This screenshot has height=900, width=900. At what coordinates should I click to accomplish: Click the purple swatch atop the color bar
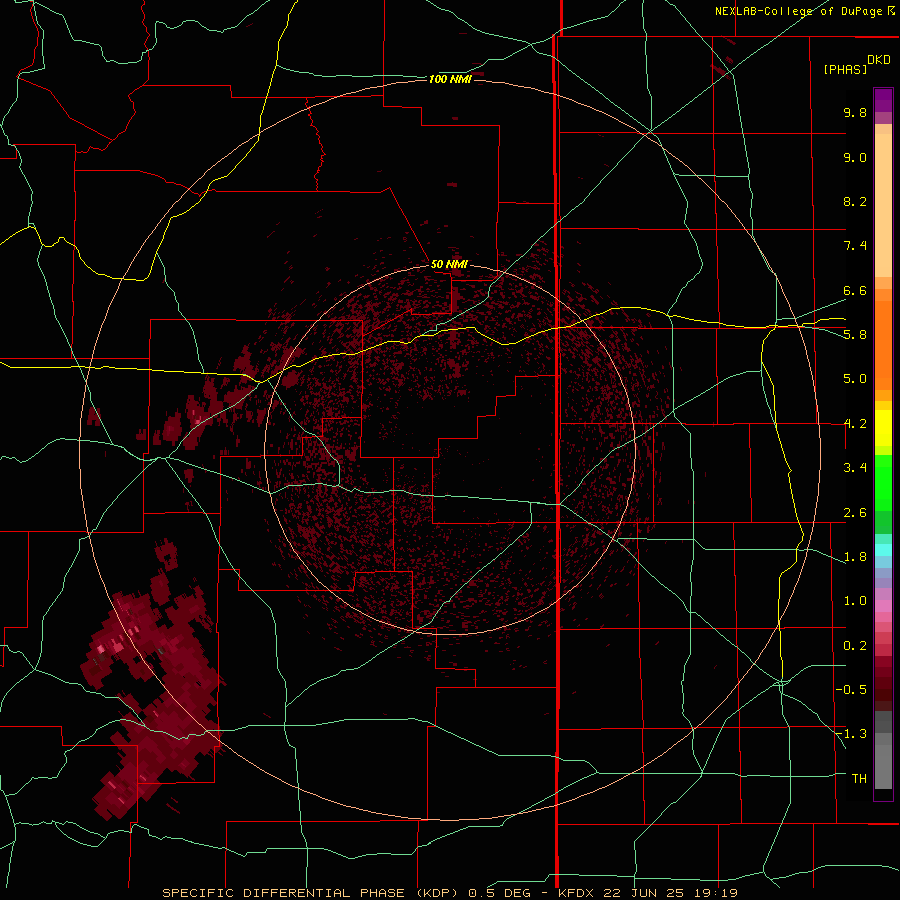coord(883,100)
